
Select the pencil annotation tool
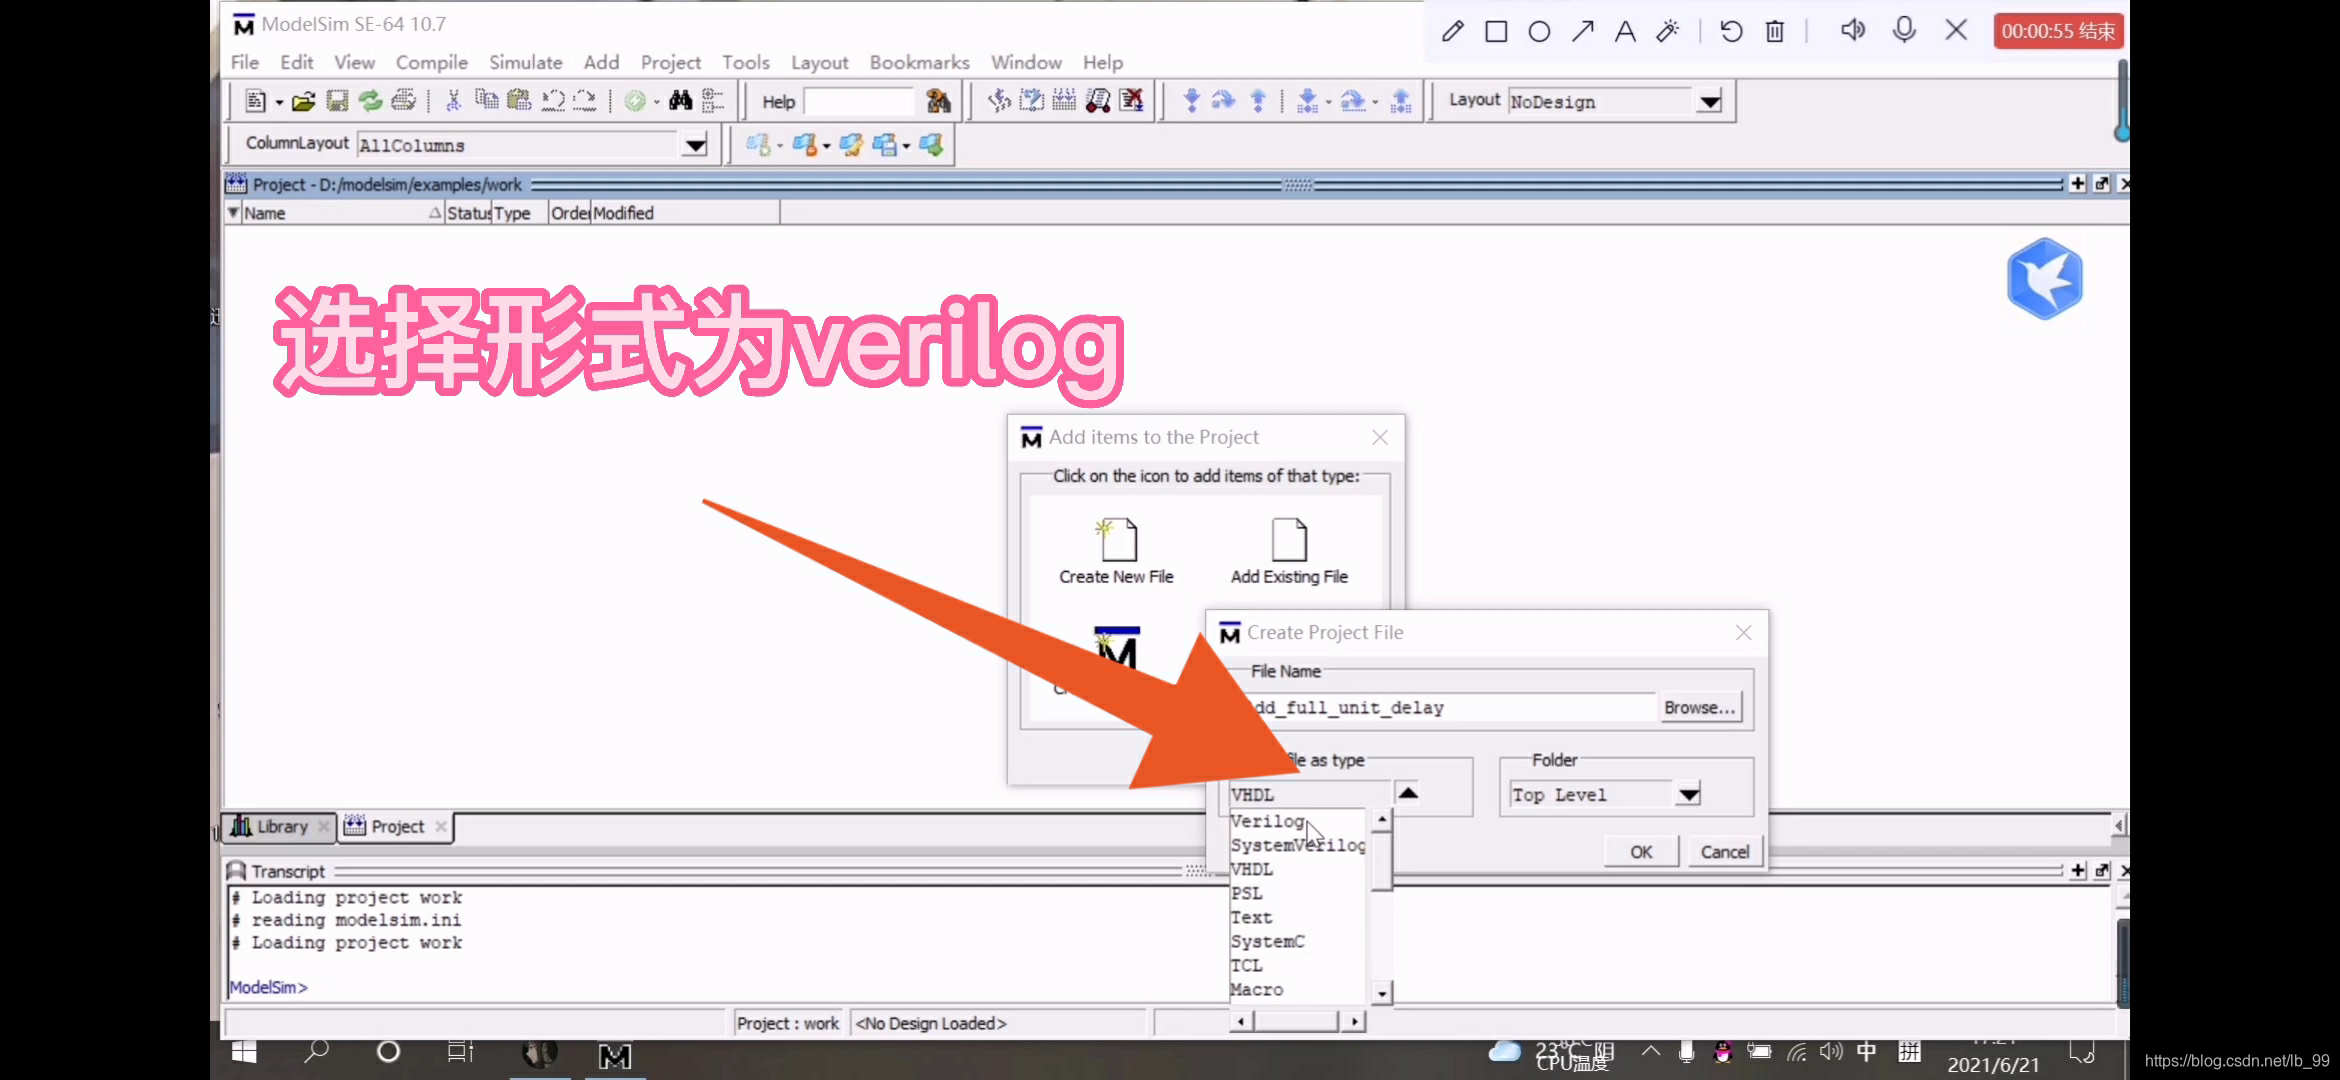[x=1452, y=31]
